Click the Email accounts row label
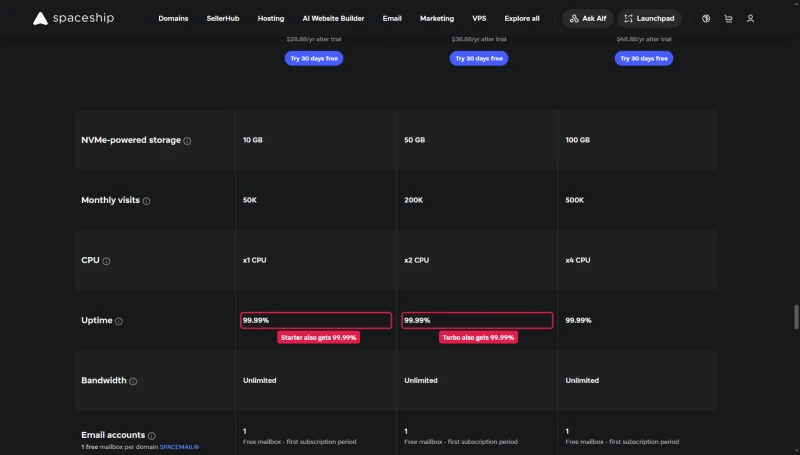The width and height of the screenshot is (800, 455). 113,435
